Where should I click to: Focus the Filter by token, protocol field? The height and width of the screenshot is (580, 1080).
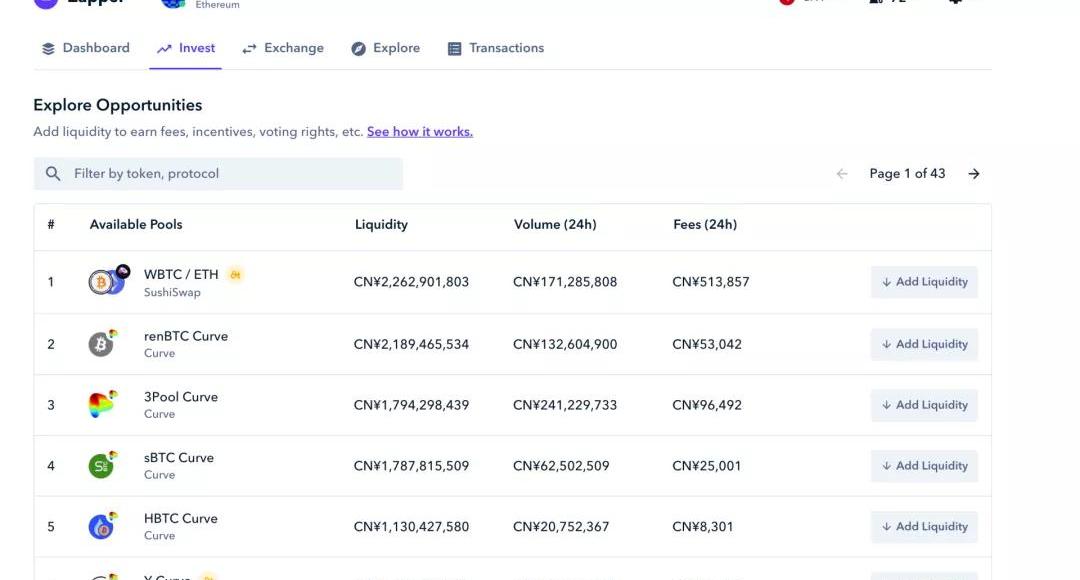pos(218,174)
